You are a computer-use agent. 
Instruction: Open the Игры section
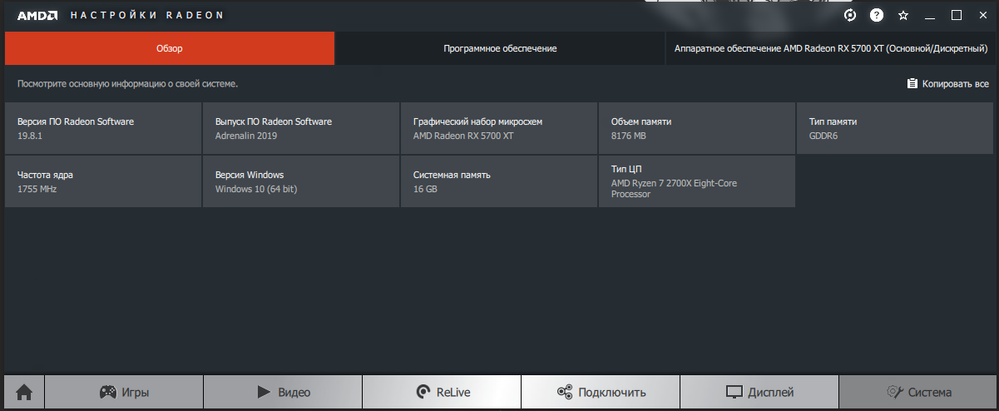[124, 392]
